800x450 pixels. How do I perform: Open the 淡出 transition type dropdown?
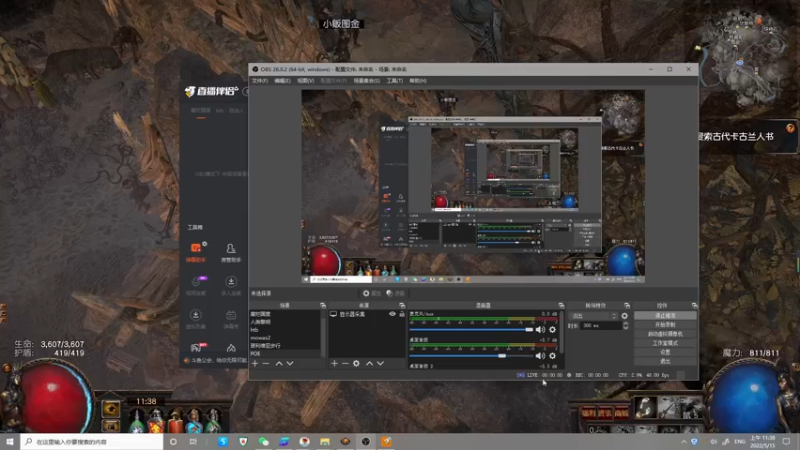pyautogui.click(x=593, y=316)
